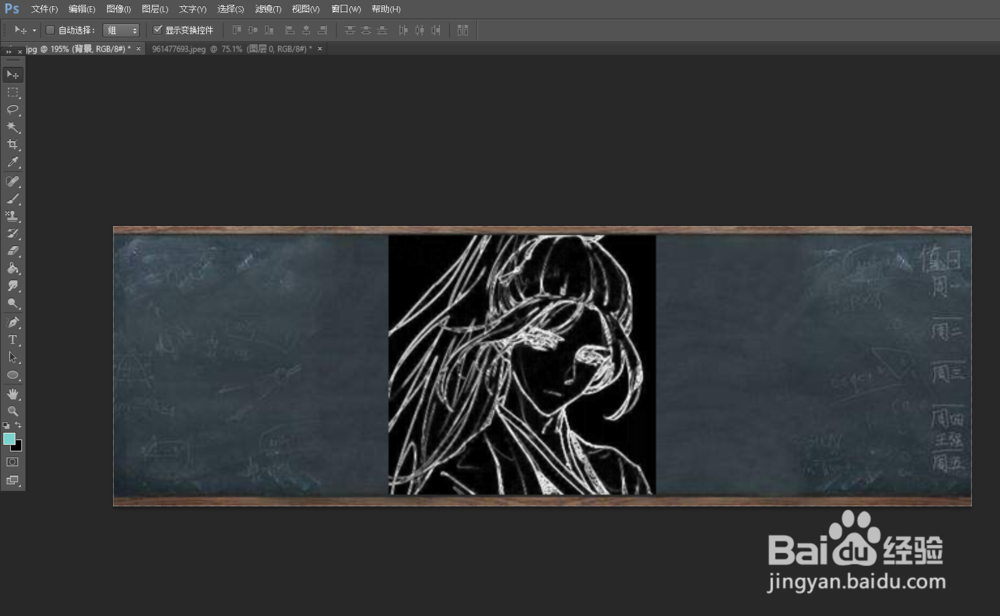The image size is (1000, 616).
Task: Select the Smudge tool
Action: (x=13, y=286)
